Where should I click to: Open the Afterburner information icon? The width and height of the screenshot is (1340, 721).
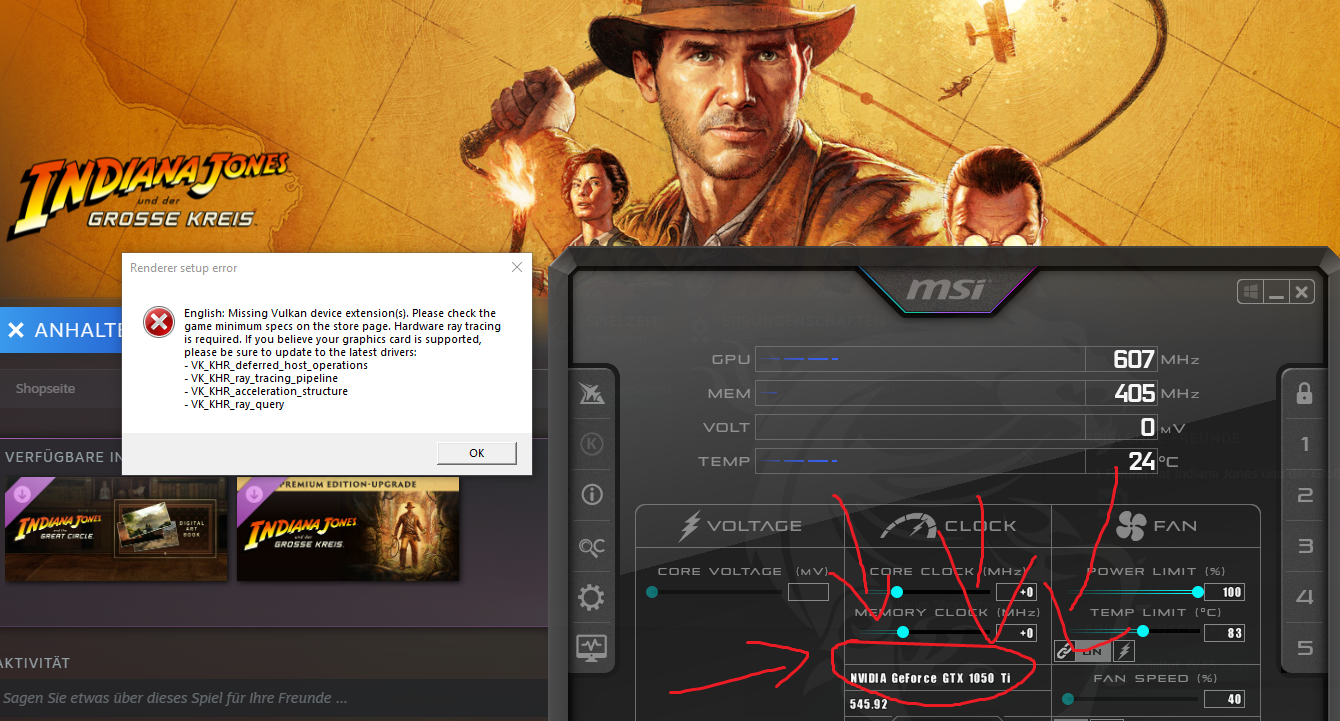coord(591,495)
